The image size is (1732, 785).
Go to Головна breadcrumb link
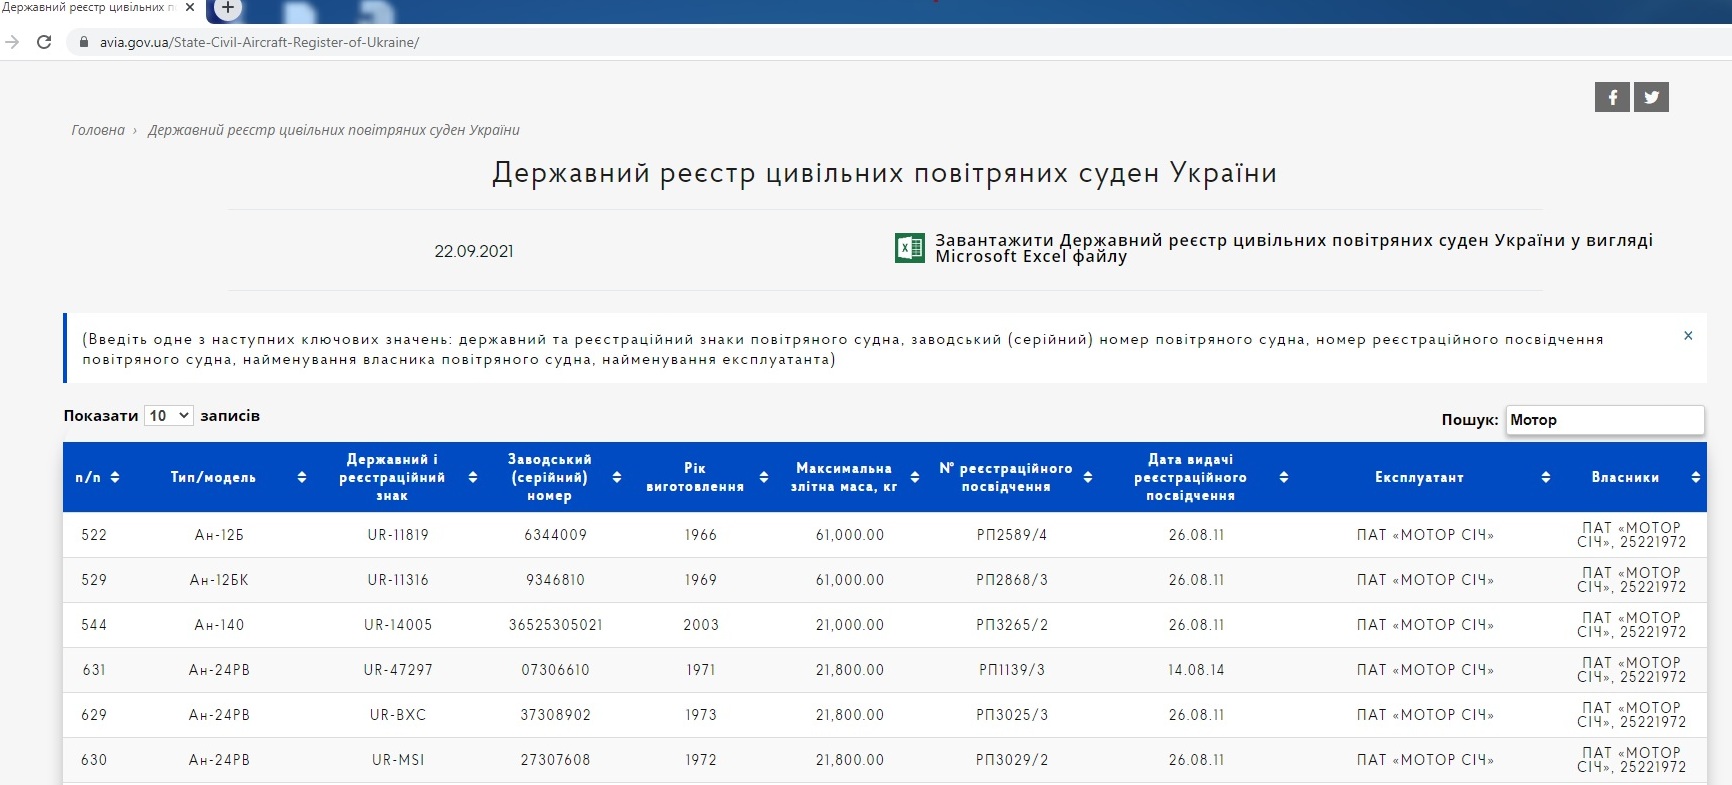(98, 130)
